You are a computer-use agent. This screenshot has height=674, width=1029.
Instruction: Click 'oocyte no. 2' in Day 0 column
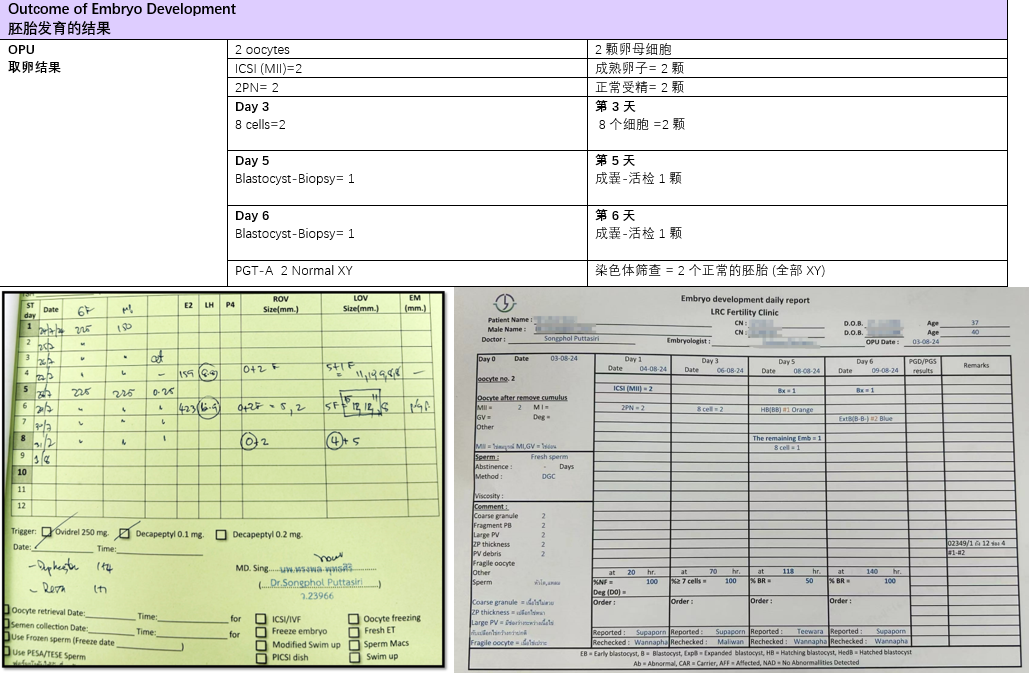pyautogui.click(x=496, y=379)
